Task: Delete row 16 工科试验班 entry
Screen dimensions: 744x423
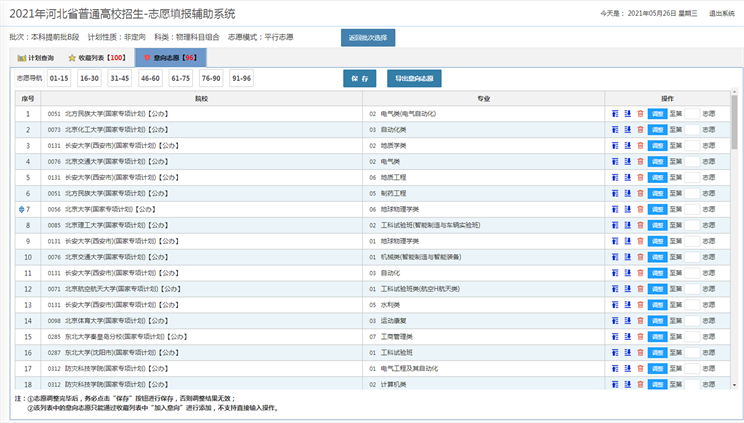Action: point(640,352)
